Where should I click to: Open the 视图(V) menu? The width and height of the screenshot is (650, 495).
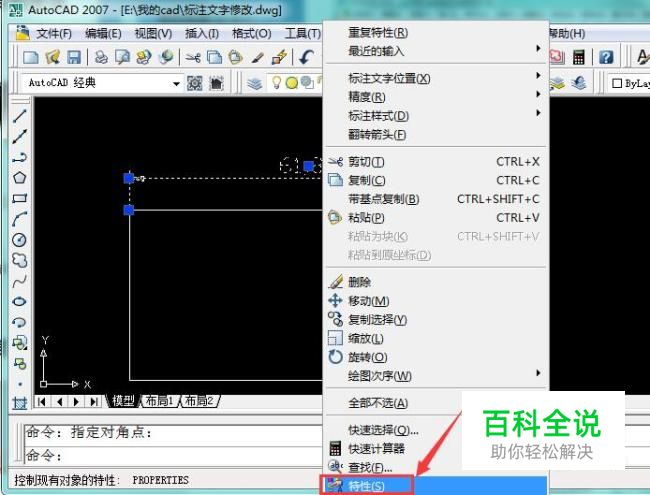[153, 33]
